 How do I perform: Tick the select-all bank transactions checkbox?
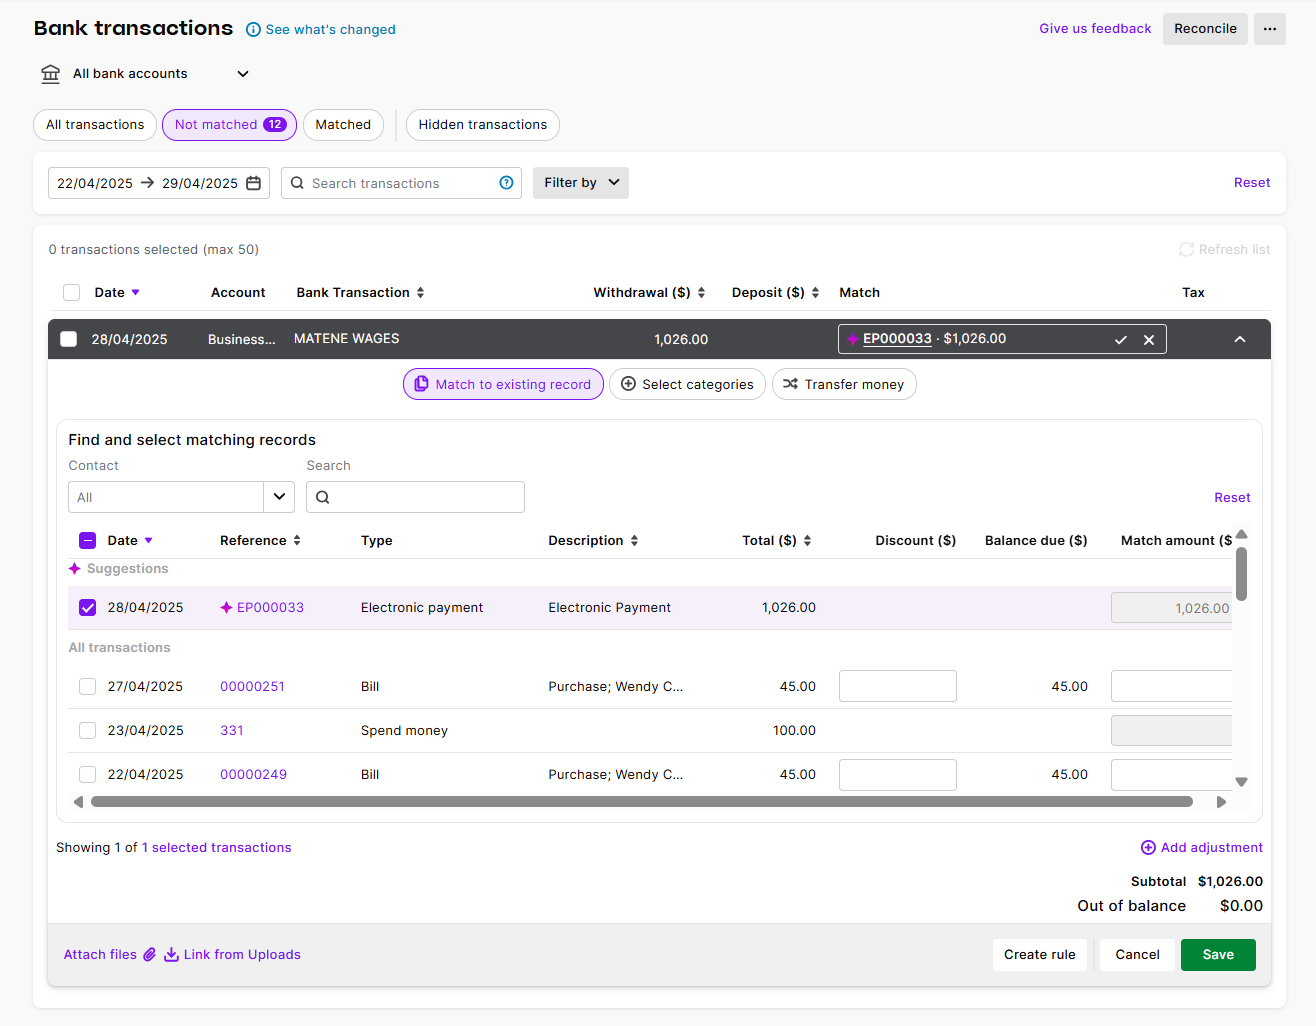pos(71,293)
